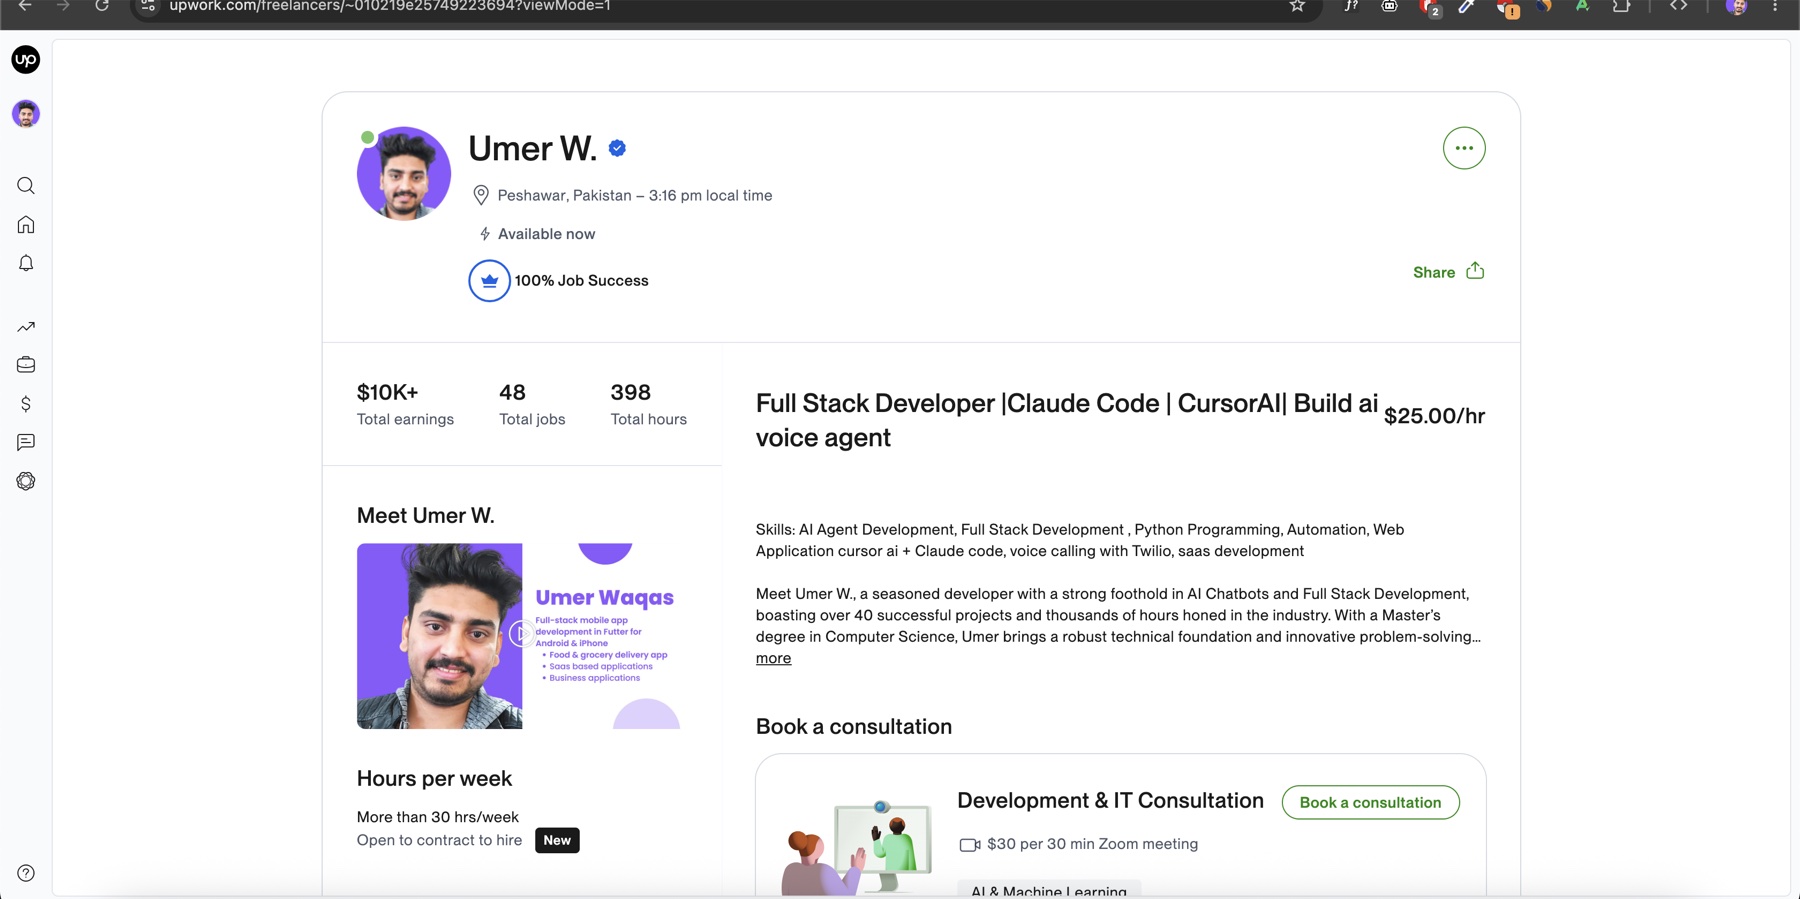1800x899 pixels.
Task: Click the 'New' badge near contract to hire
Action: pyautogui.click(x=557, y=840)
